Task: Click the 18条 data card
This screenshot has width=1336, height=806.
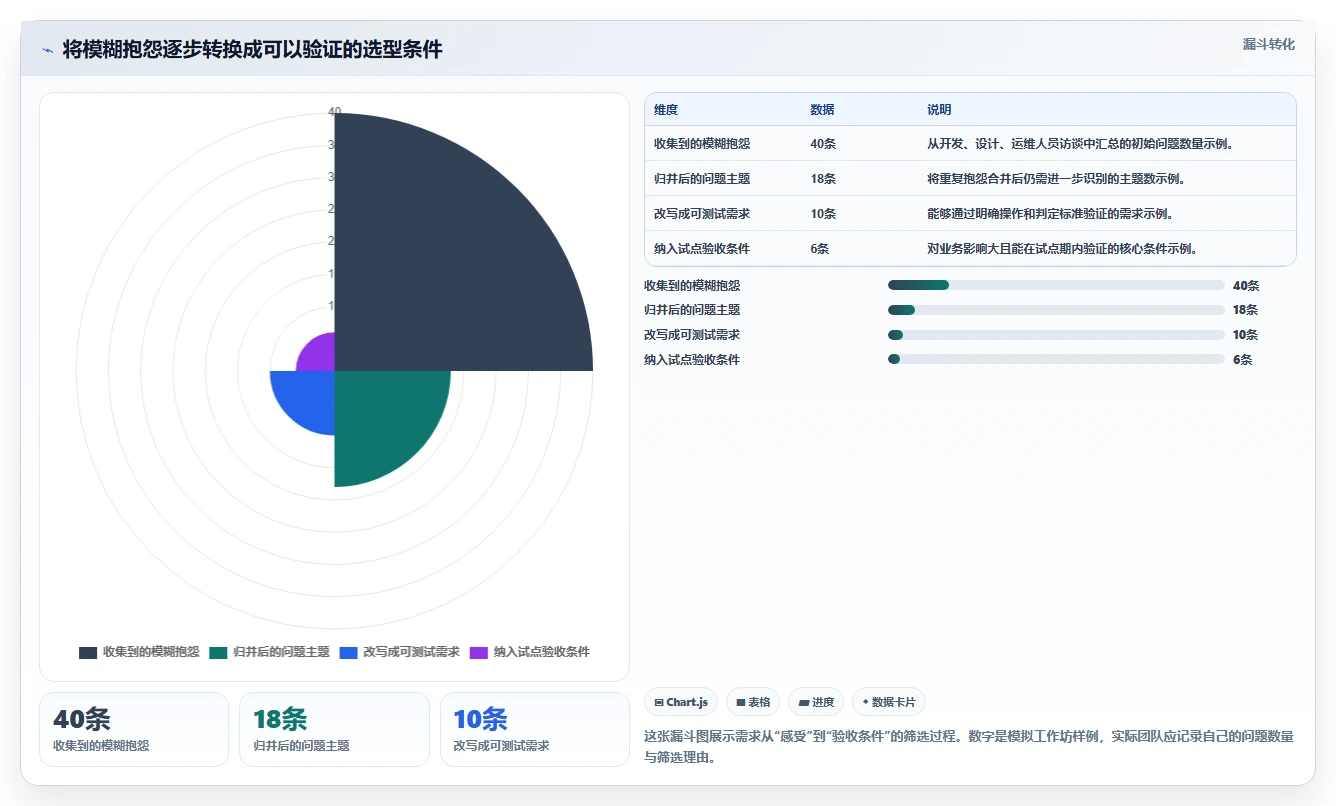Action: pyautogui.click(x=334, y=730)
